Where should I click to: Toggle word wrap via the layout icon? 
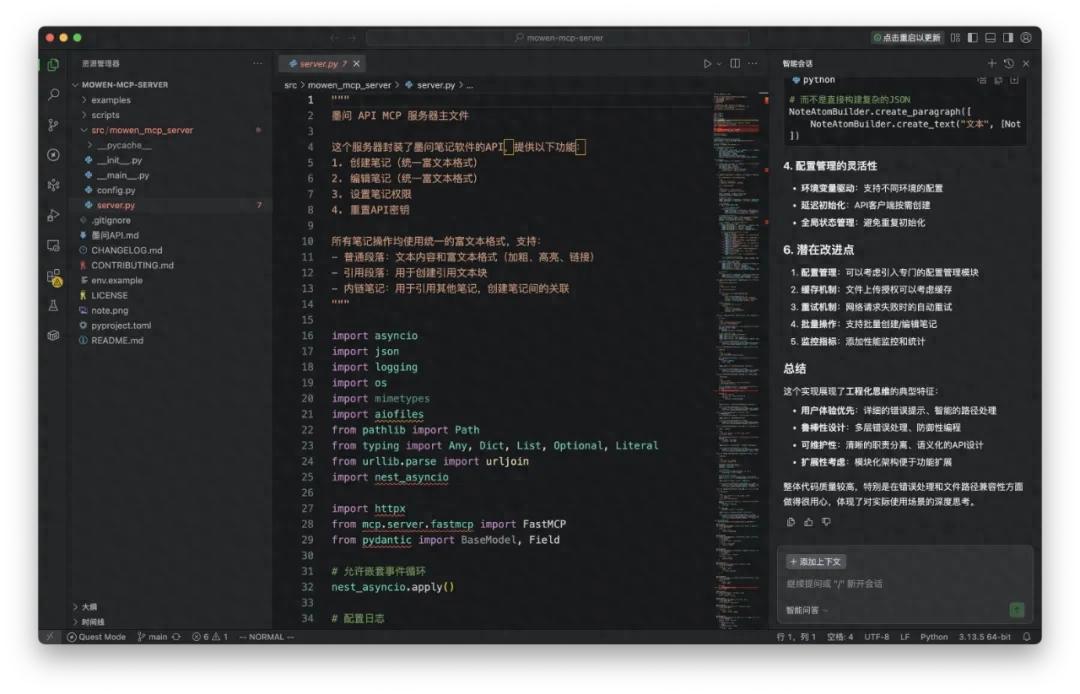[956, 37]
